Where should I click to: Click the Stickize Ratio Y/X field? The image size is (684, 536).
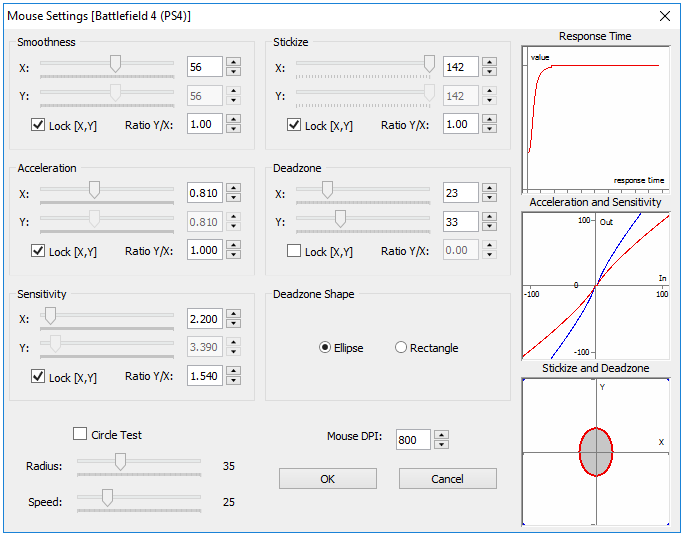click(461, 124)
